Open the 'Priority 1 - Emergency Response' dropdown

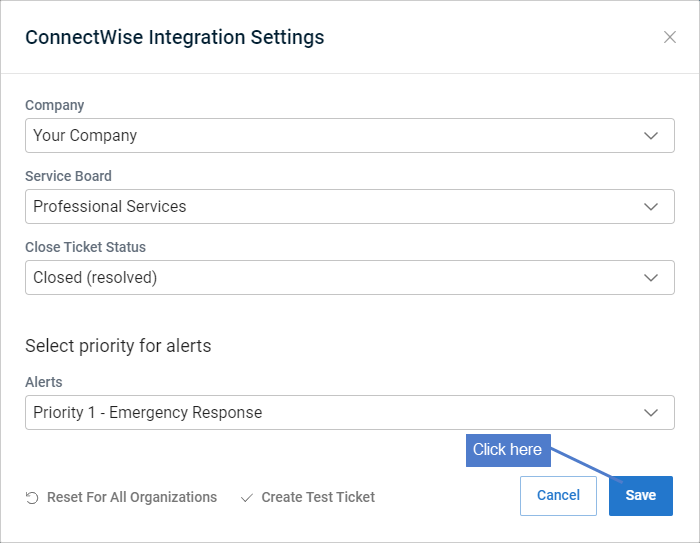(350, 413)
